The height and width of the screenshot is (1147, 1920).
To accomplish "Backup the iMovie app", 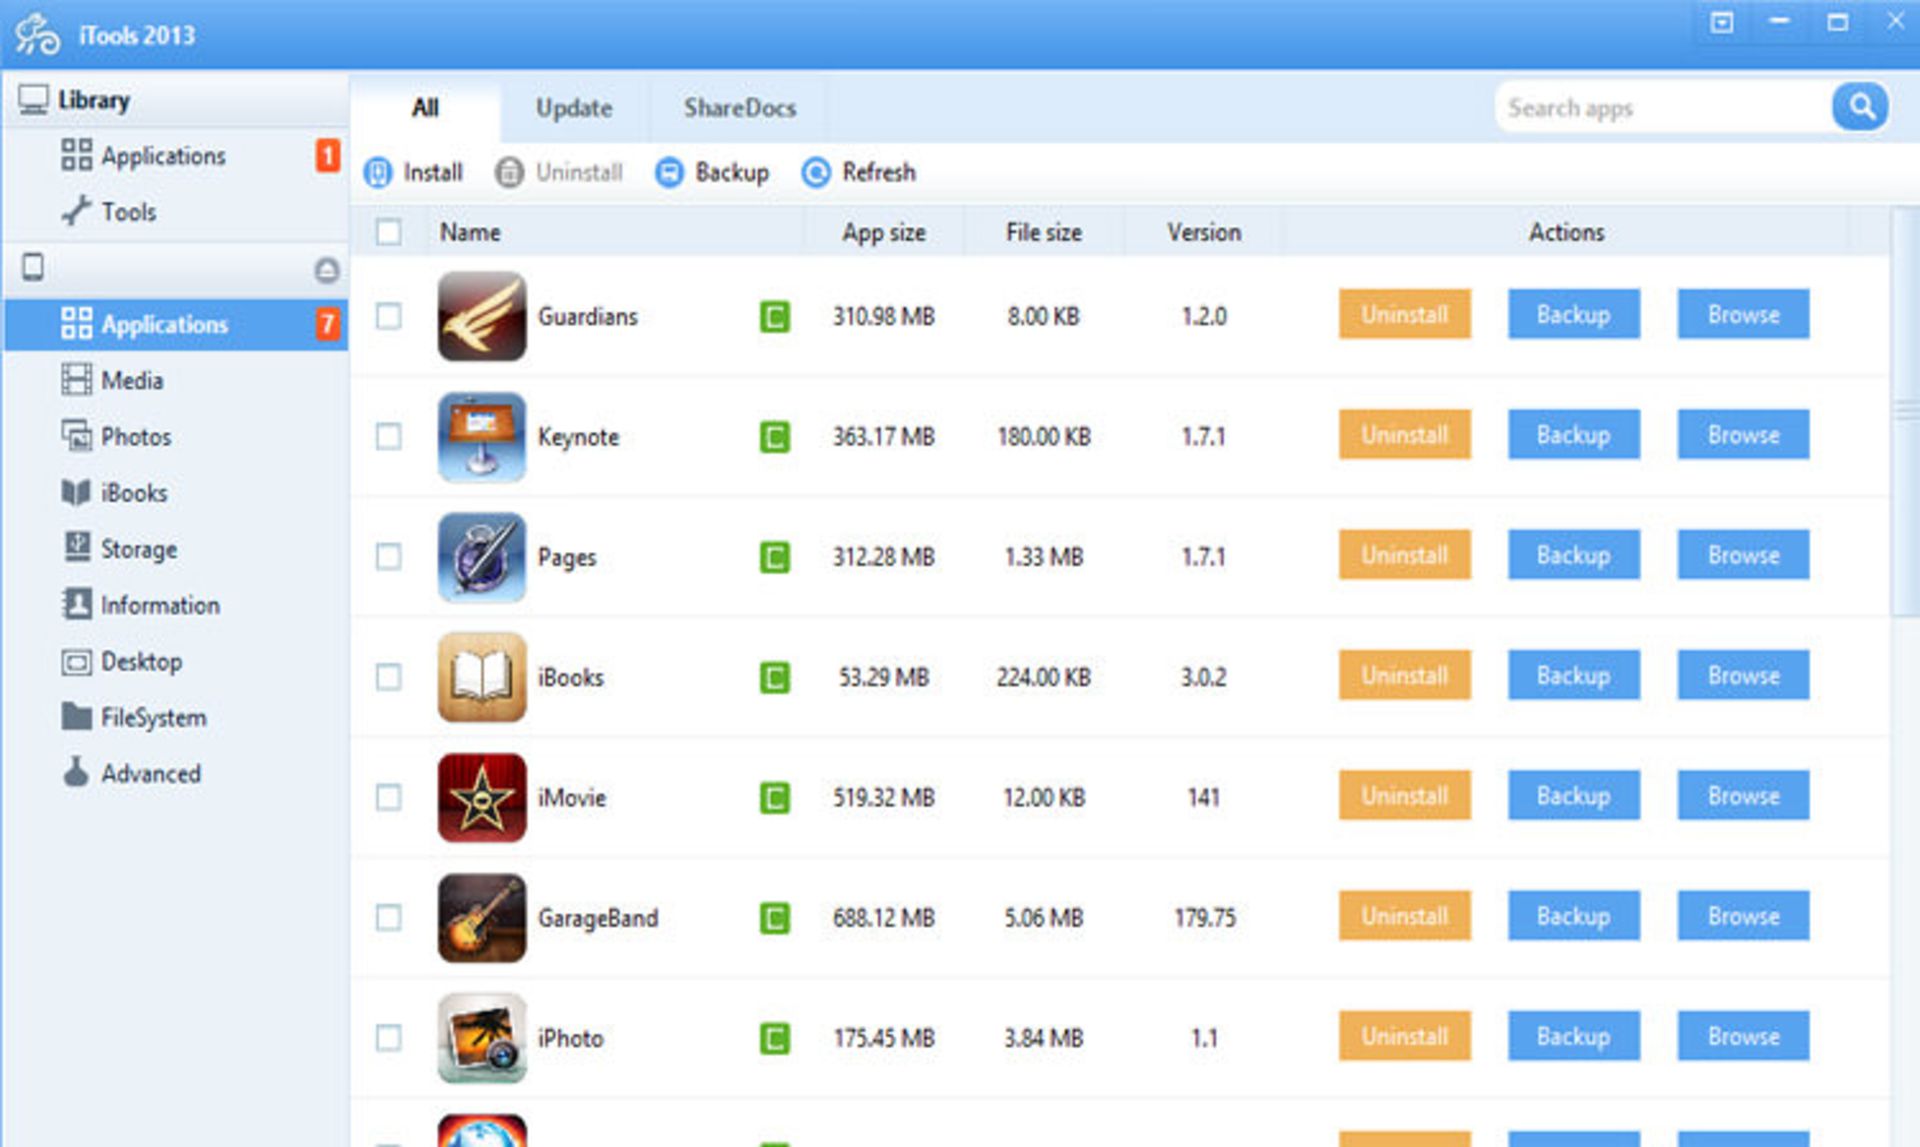I will pos(1573,796).
